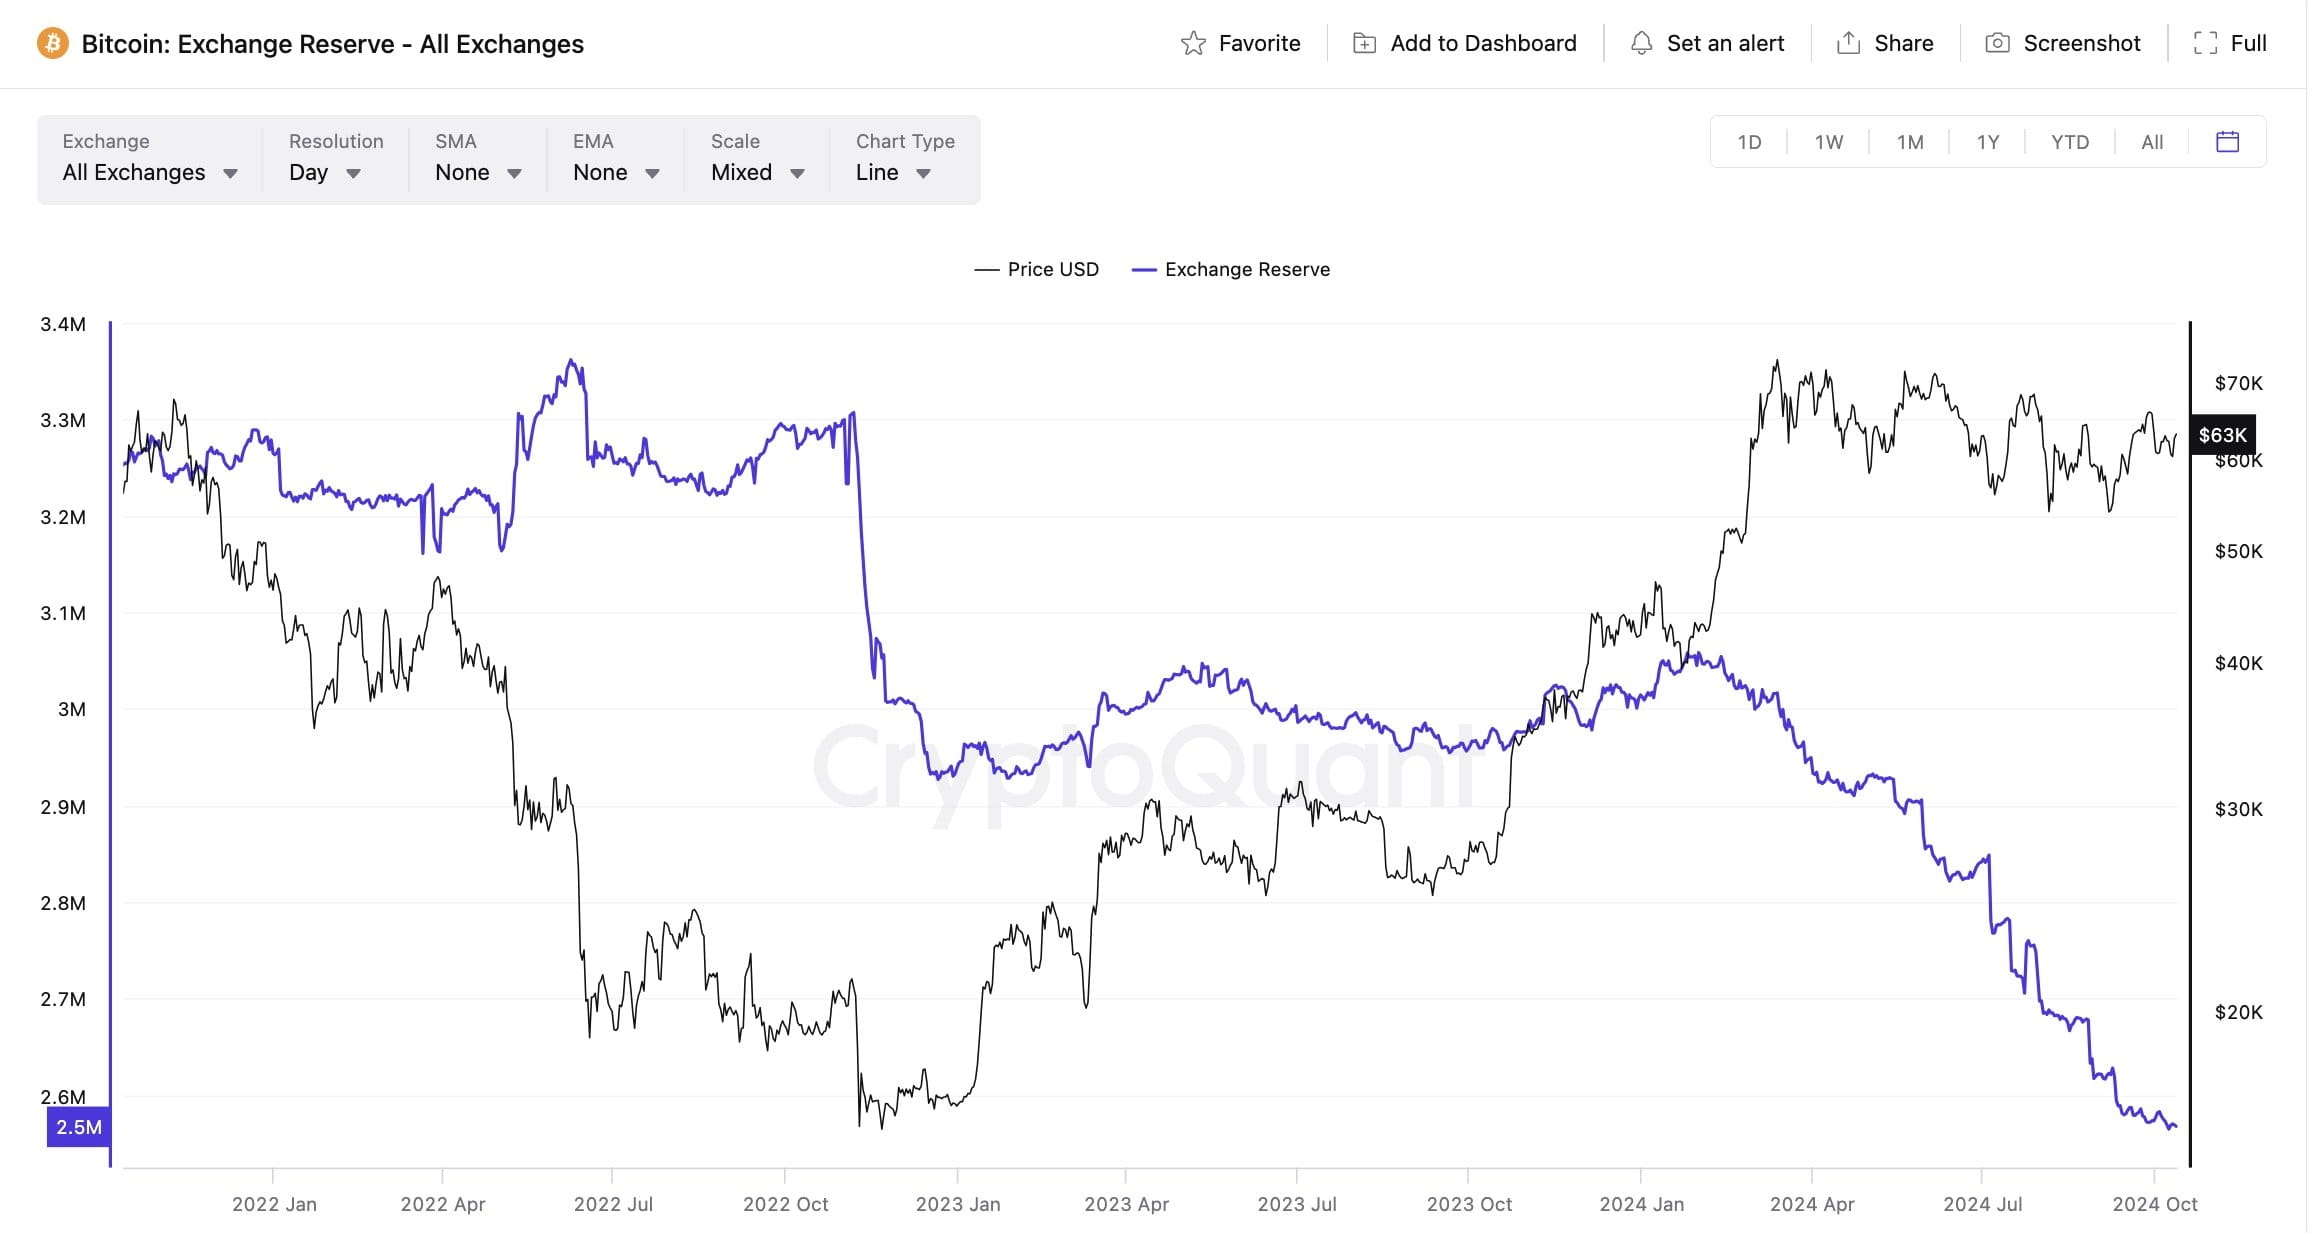Click the Bitcoin logo icon

click(x=53, y=44)
